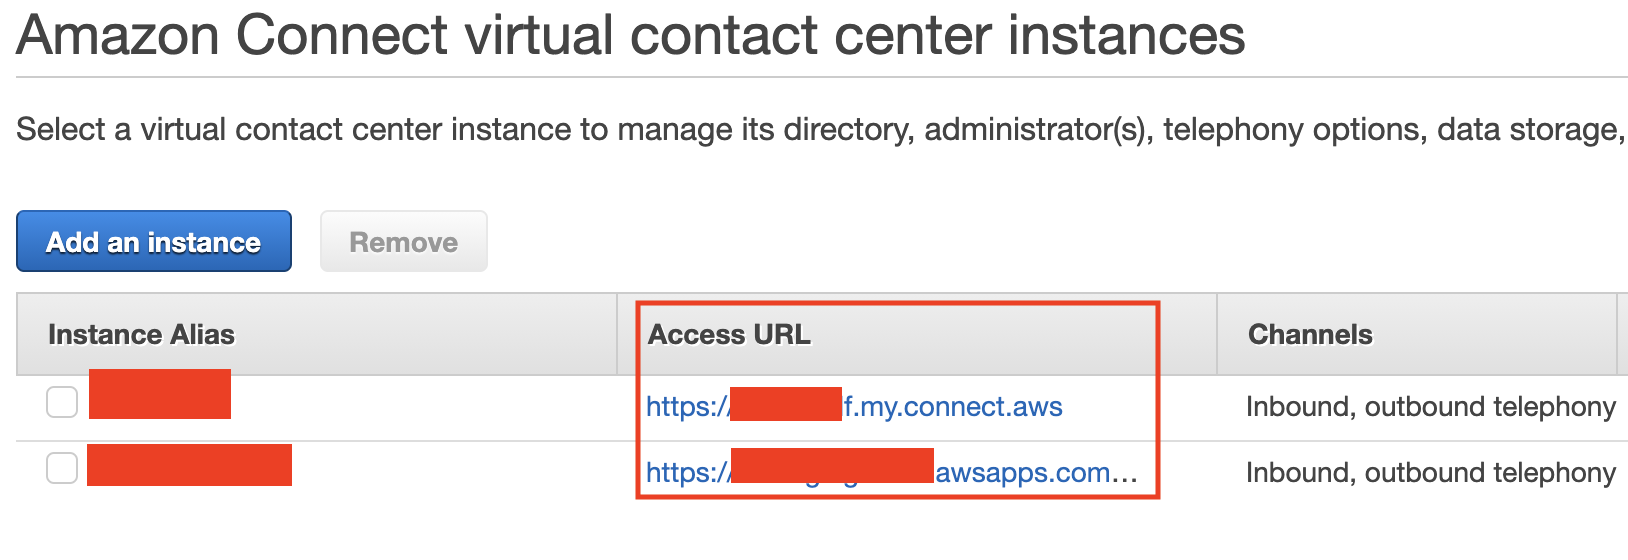Viewport: 1628px width, 560px height.
Task: Open the awsapps.com access URL
Action: click(892, 472)
